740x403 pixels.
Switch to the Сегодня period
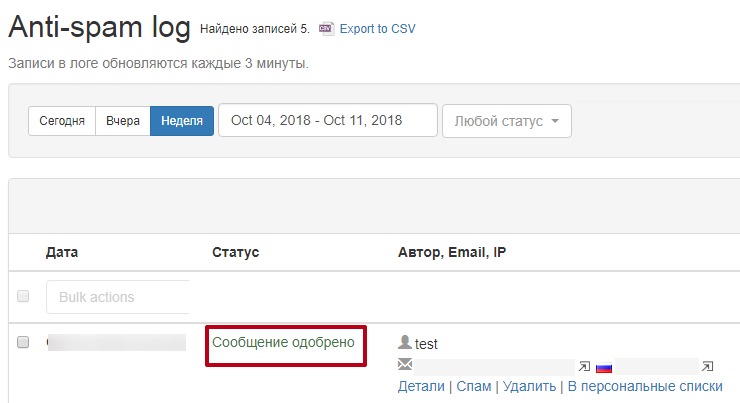(x=62, y=121)
